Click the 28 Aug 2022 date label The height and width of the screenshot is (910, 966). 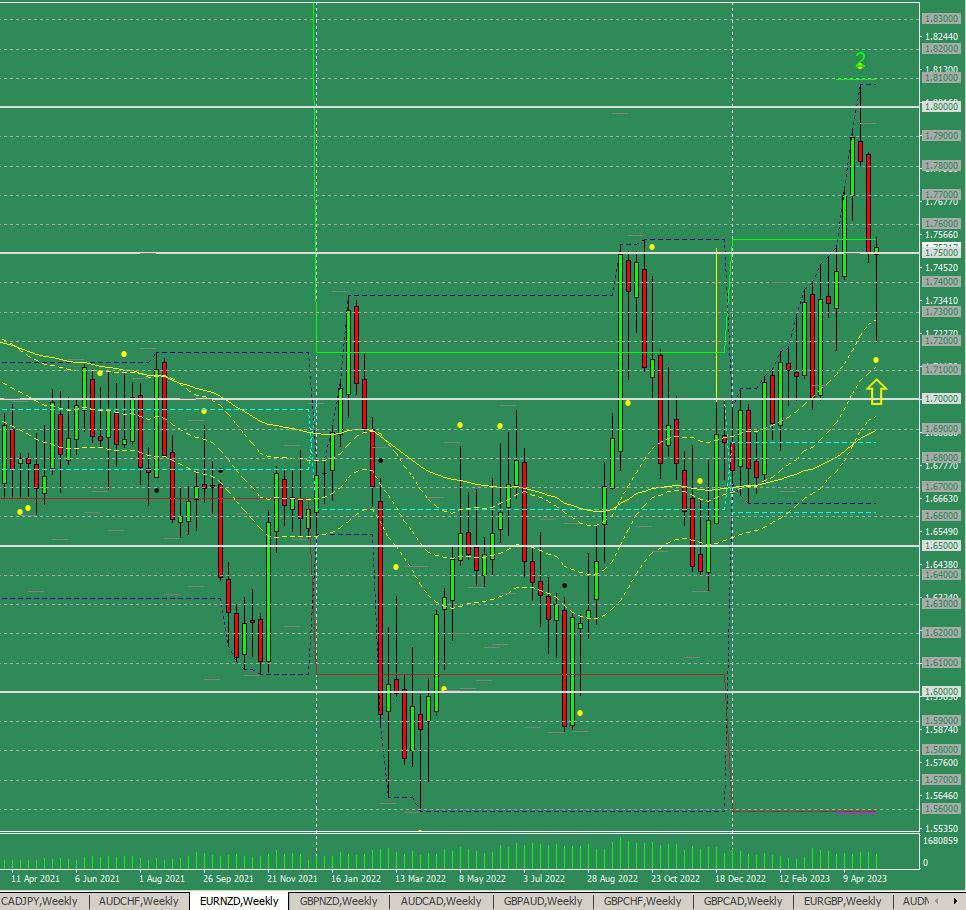pyautogui.click(x=612, y=879)
